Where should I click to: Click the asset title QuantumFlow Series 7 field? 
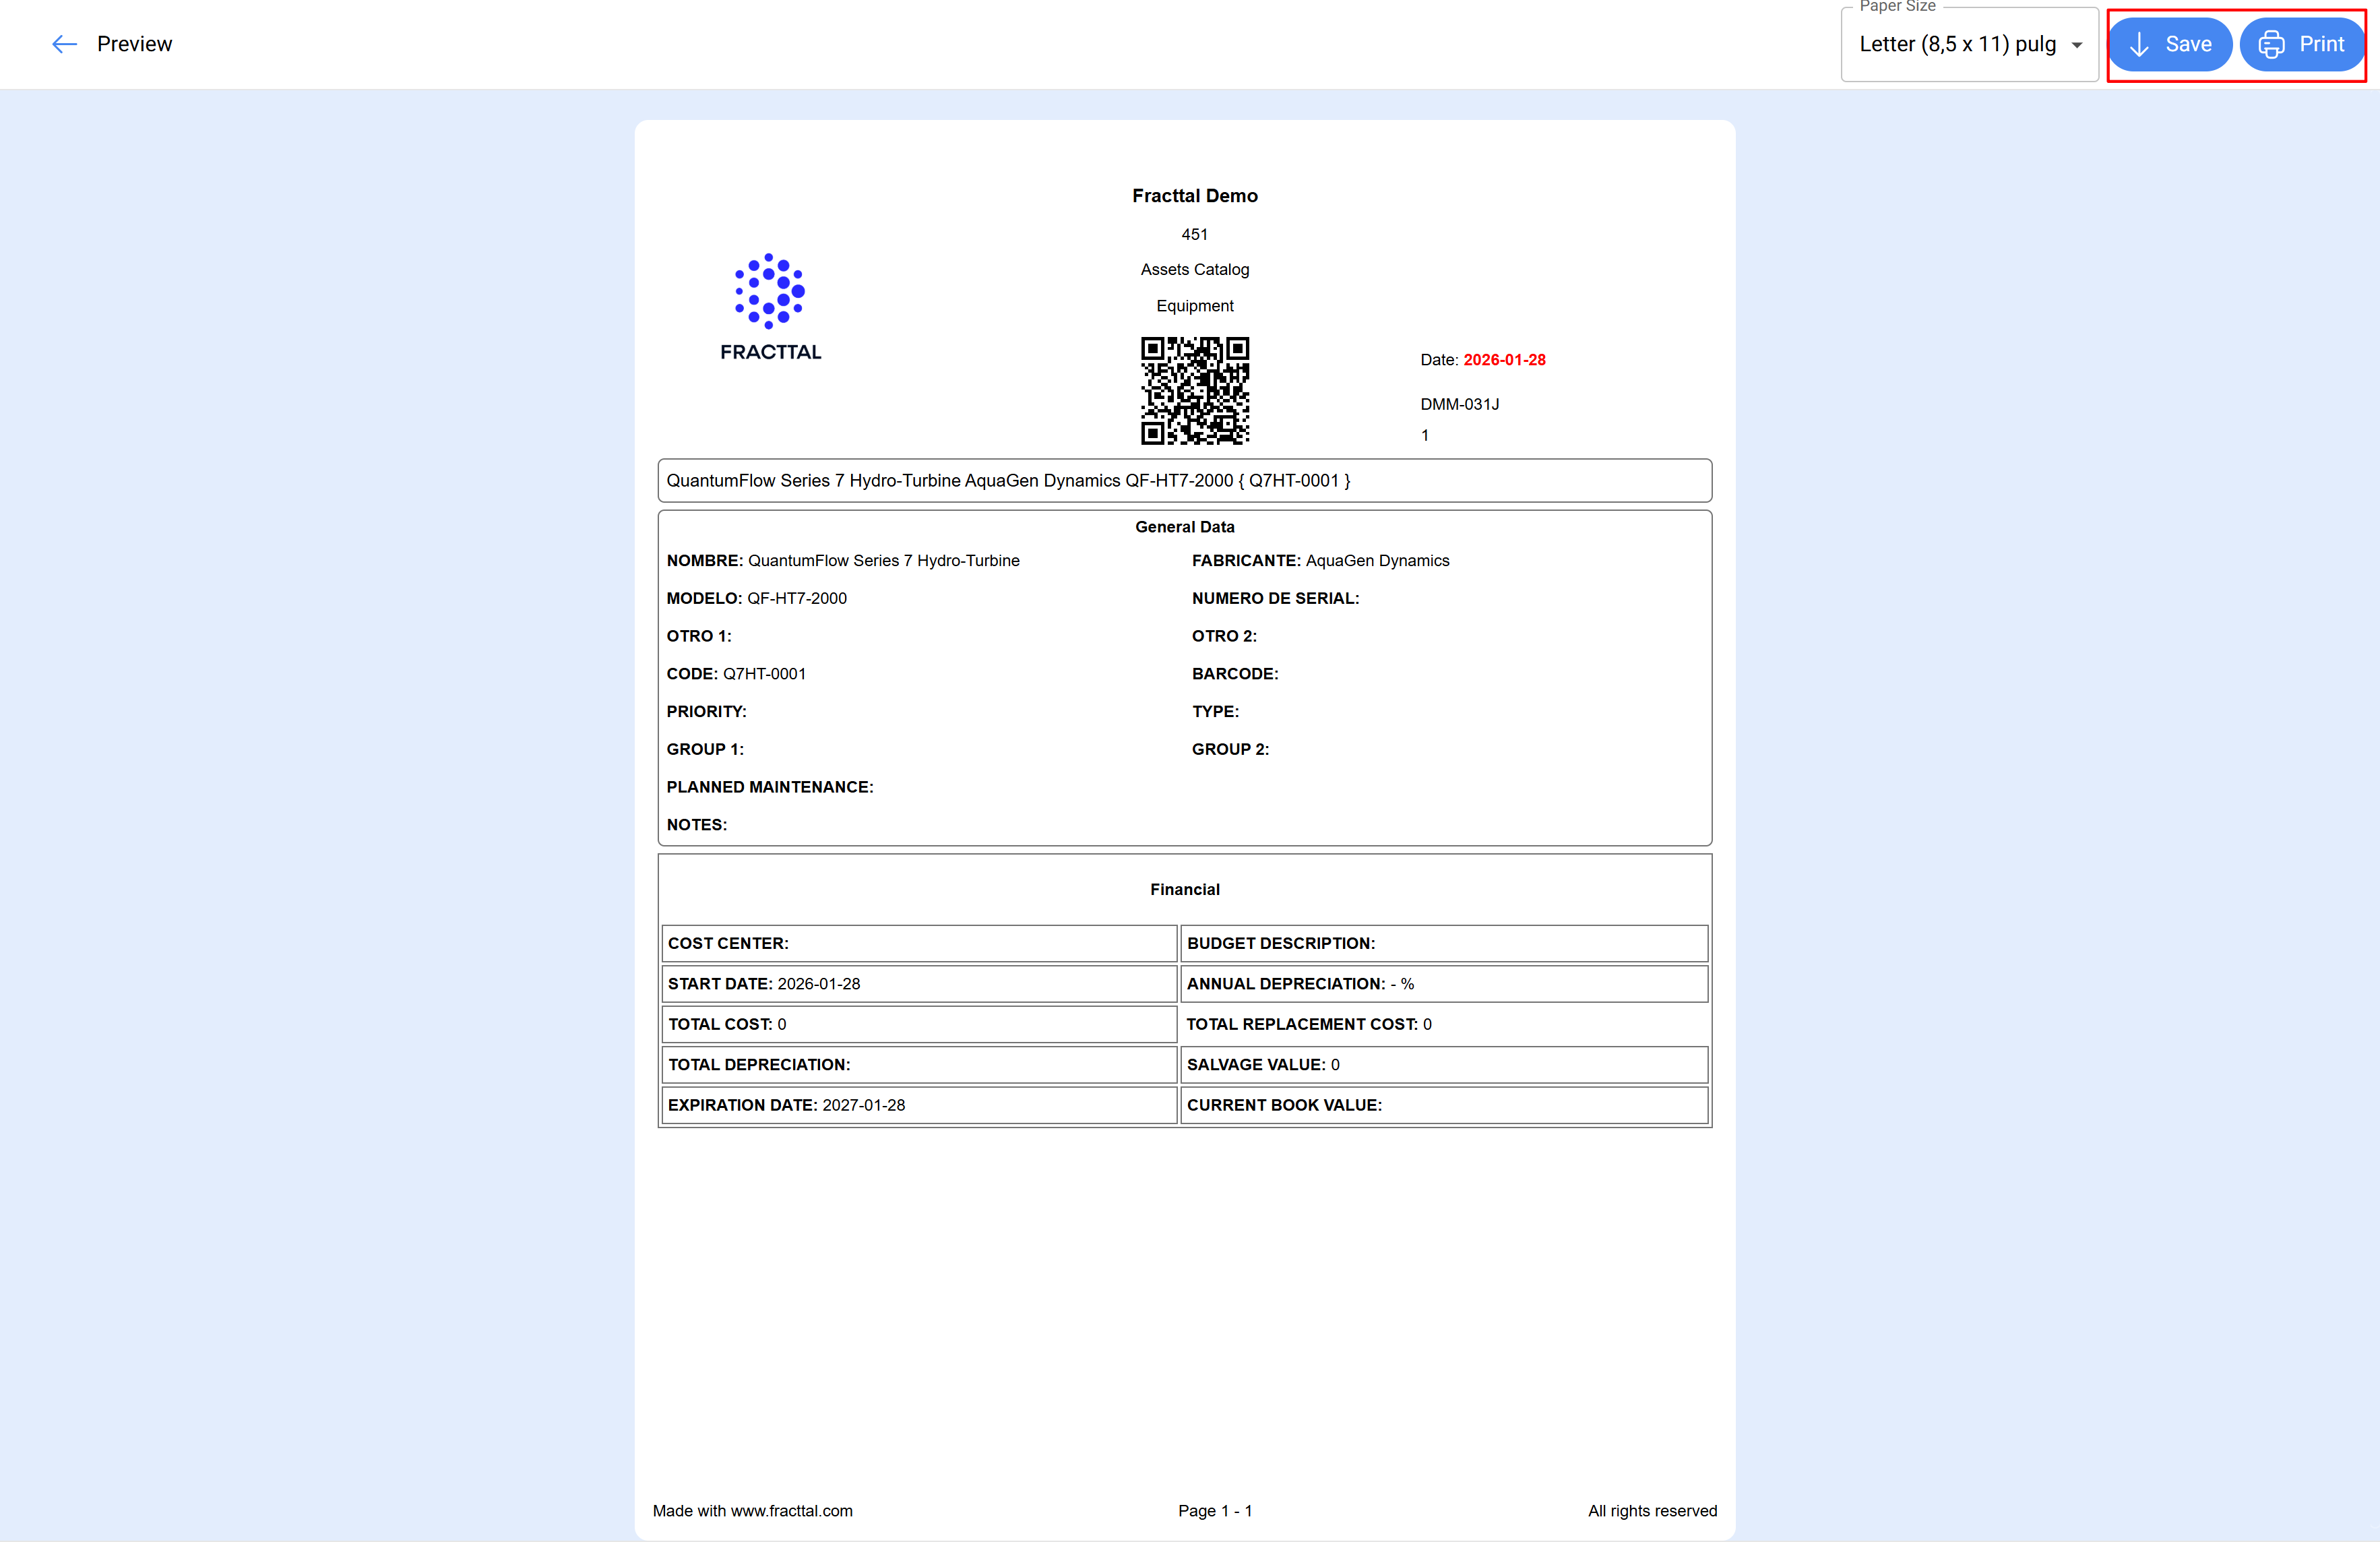point(1009,480)
